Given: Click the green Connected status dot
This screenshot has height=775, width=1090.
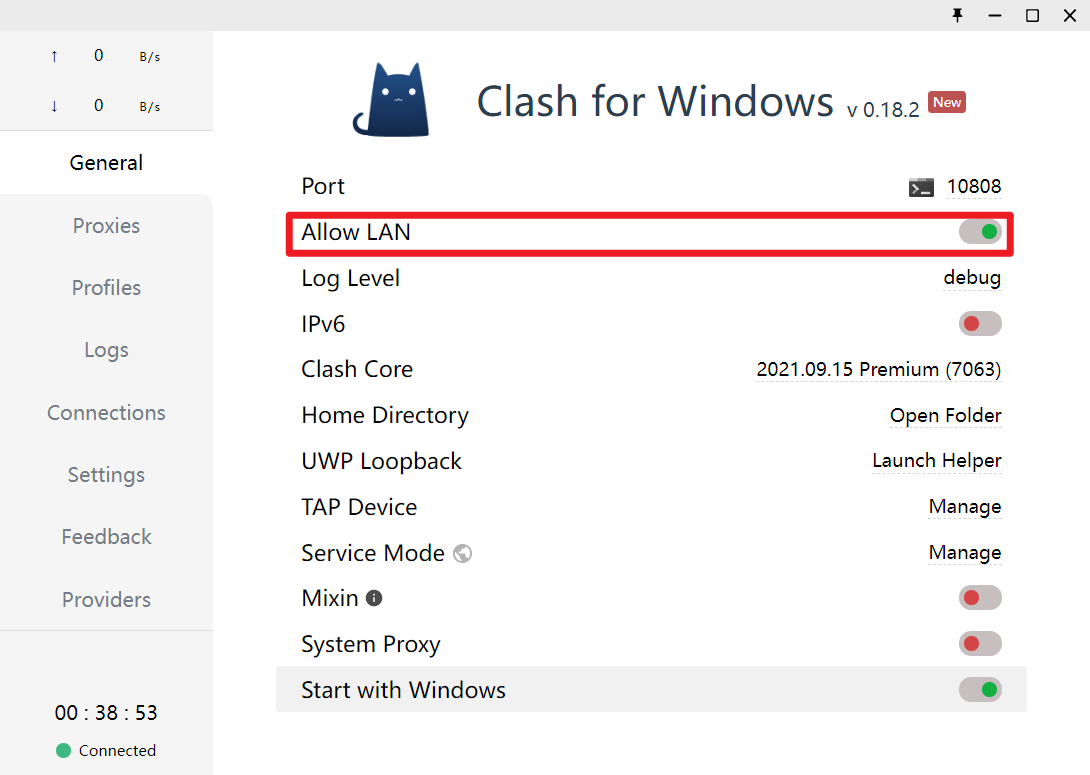Looking at the screenshot, I should click(x=63, y=751).
